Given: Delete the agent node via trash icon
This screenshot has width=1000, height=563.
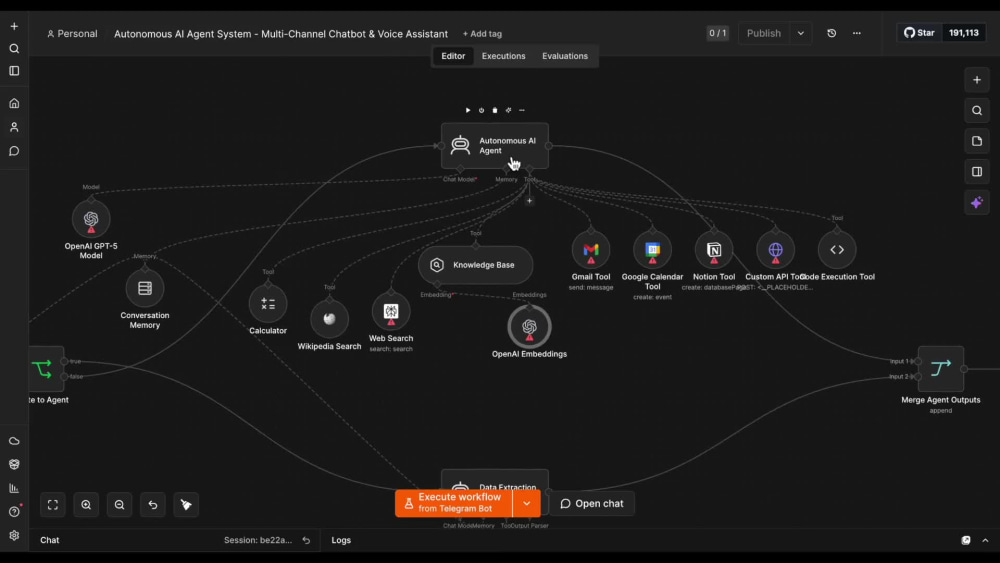Looking at the screenshot, I should click(x=495, y=110).
